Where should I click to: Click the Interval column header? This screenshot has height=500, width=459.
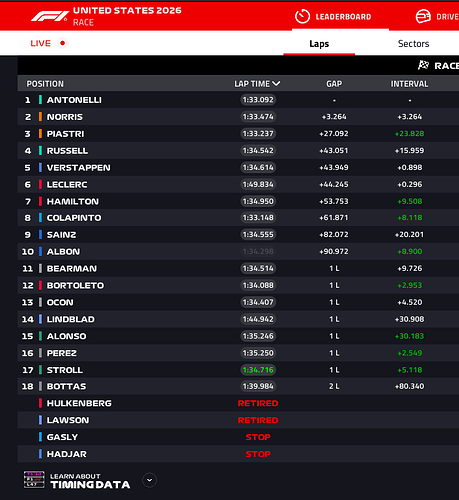[409, 84]
